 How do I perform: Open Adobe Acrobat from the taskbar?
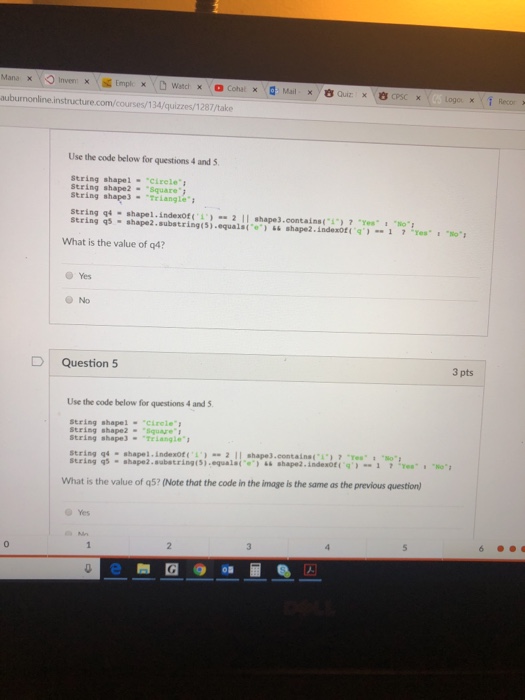click(x=310, y=570)
